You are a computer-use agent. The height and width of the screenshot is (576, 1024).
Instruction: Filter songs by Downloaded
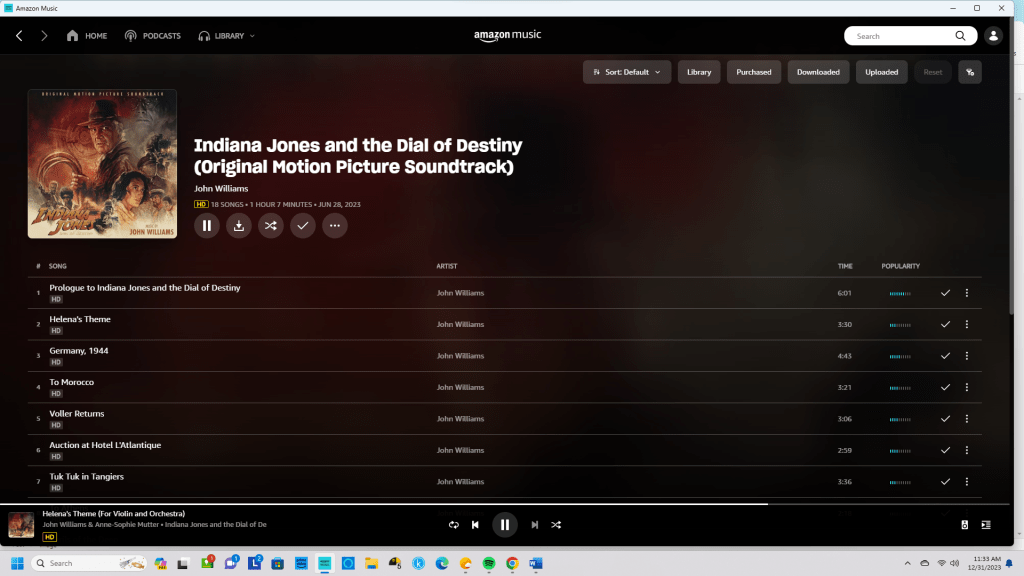tap(818, 72)
